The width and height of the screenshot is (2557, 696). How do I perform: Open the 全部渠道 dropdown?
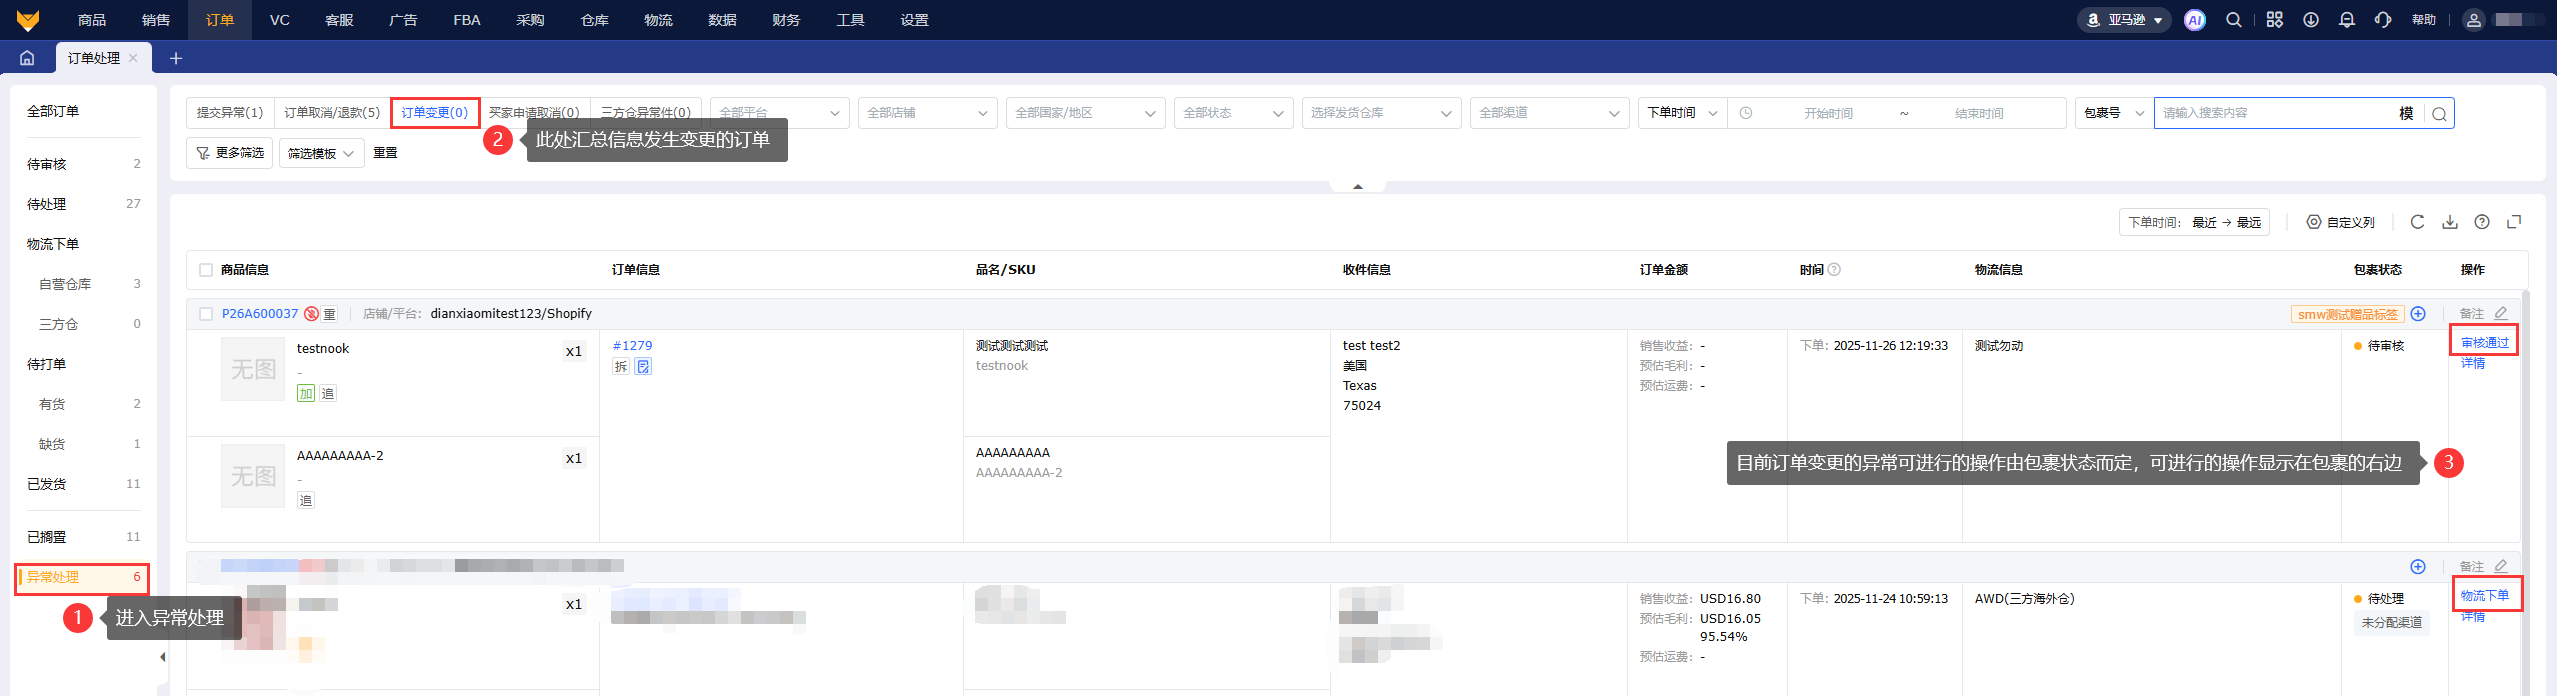click(1549, 113)
